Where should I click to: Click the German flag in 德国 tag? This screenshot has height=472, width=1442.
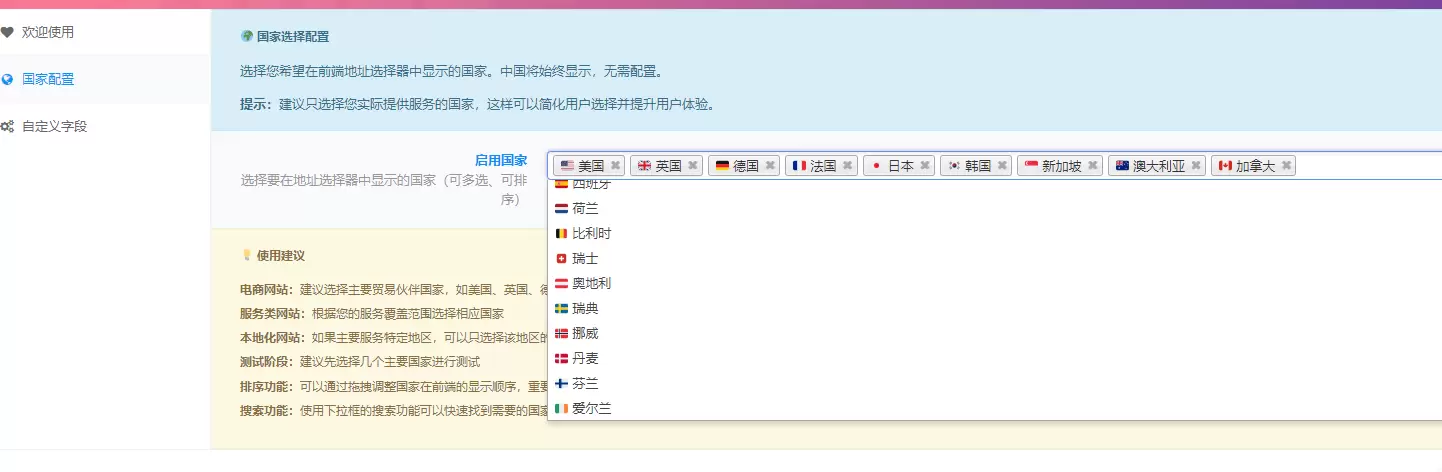tap(722, 166)
